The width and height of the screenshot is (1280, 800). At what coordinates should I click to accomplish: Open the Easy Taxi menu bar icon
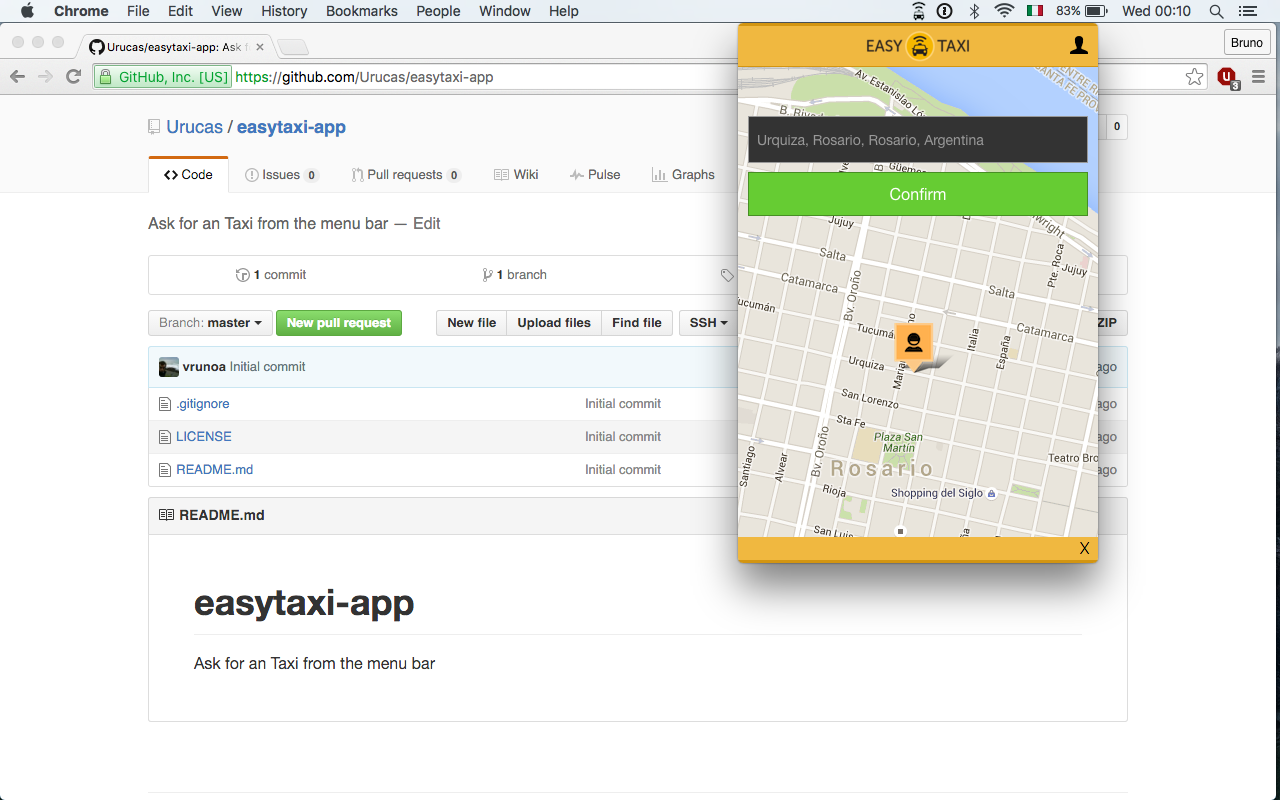(919, 11)
